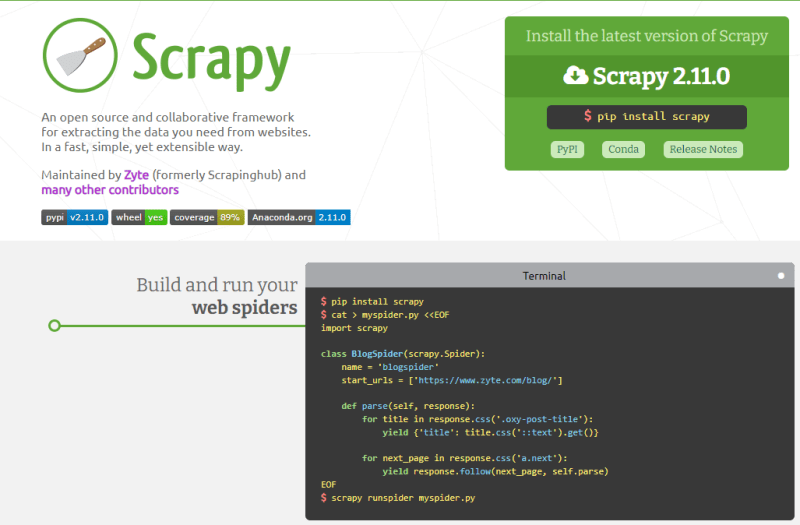Click the 'web spiders' bold heading
Viewport: 800px width, 525px height.
coord(245,308)
